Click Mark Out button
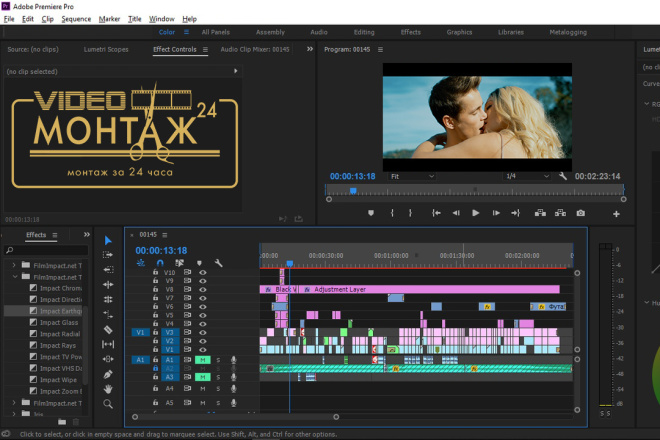The height and width of the screenshot is (440, 660). click(x=410, y=213)
